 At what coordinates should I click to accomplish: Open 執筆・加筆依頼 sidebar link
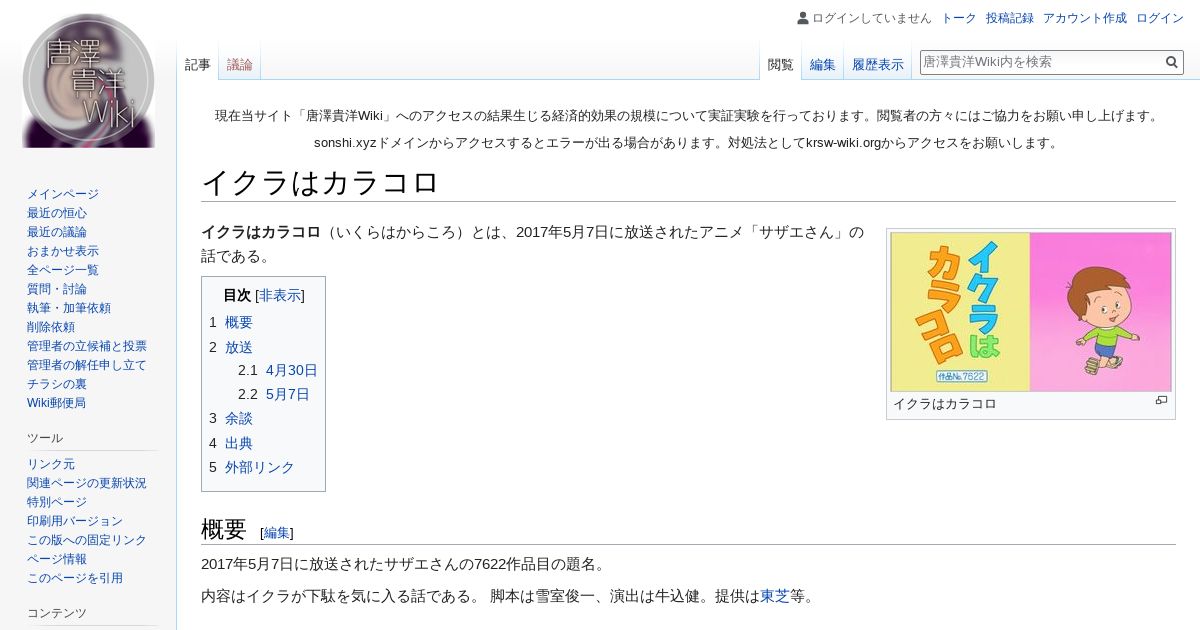coord(69,308)
